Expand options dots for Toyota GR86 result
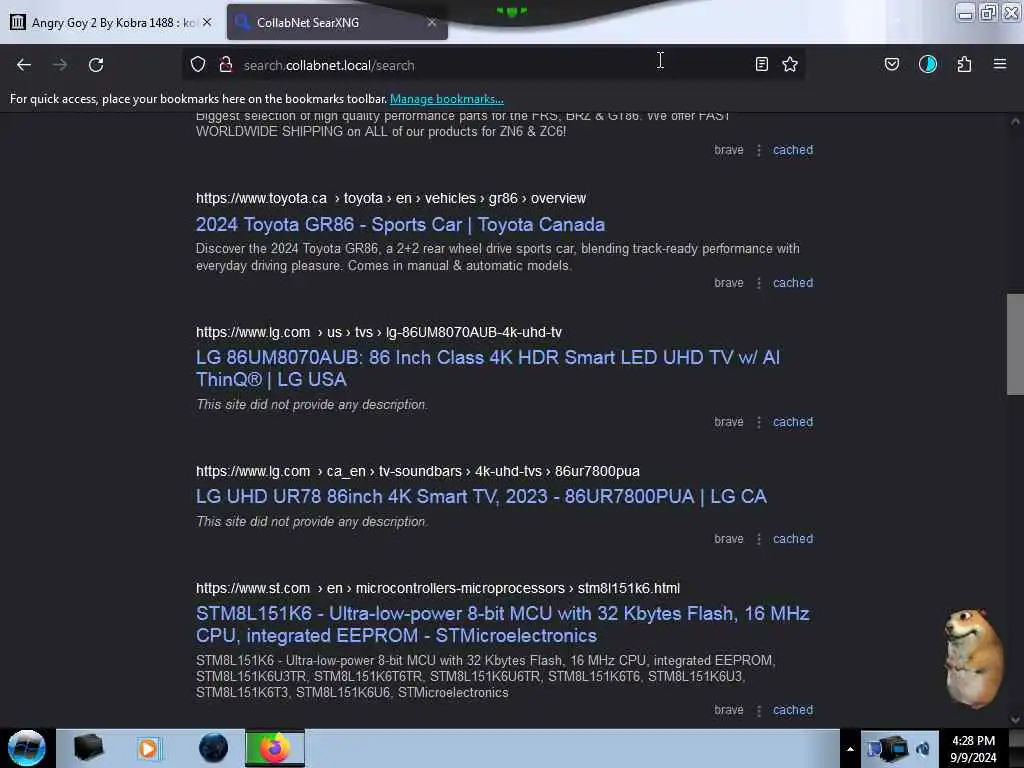The image size is (1024, 768). (759, 283)
